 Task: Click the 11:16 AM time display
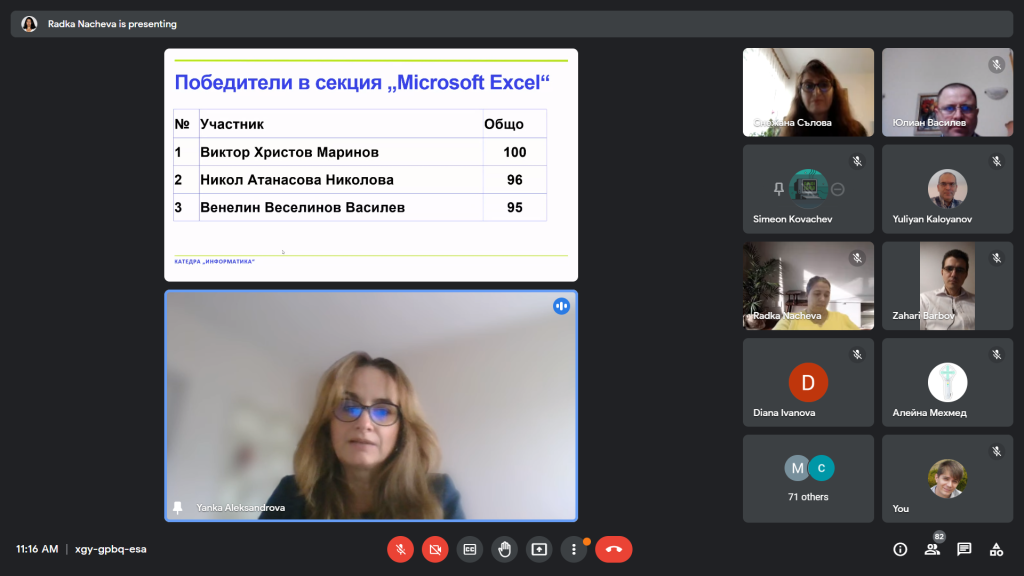pos(37,549)
